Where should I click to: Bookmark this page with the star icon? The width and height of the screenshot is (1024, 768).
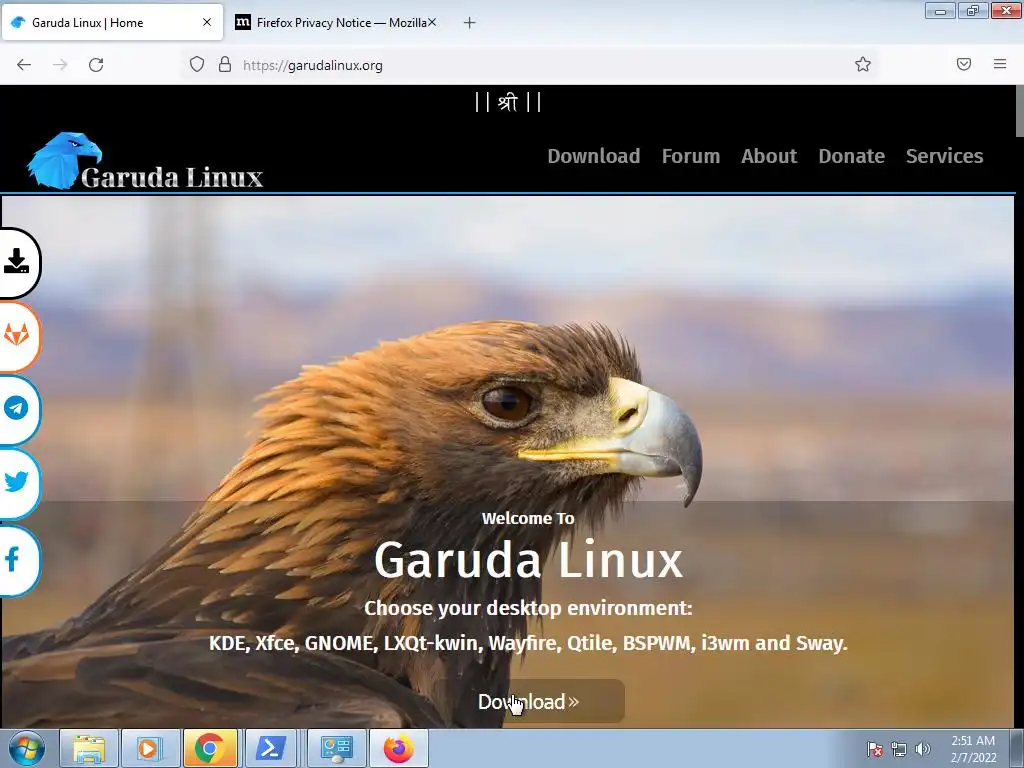point(863,64)
